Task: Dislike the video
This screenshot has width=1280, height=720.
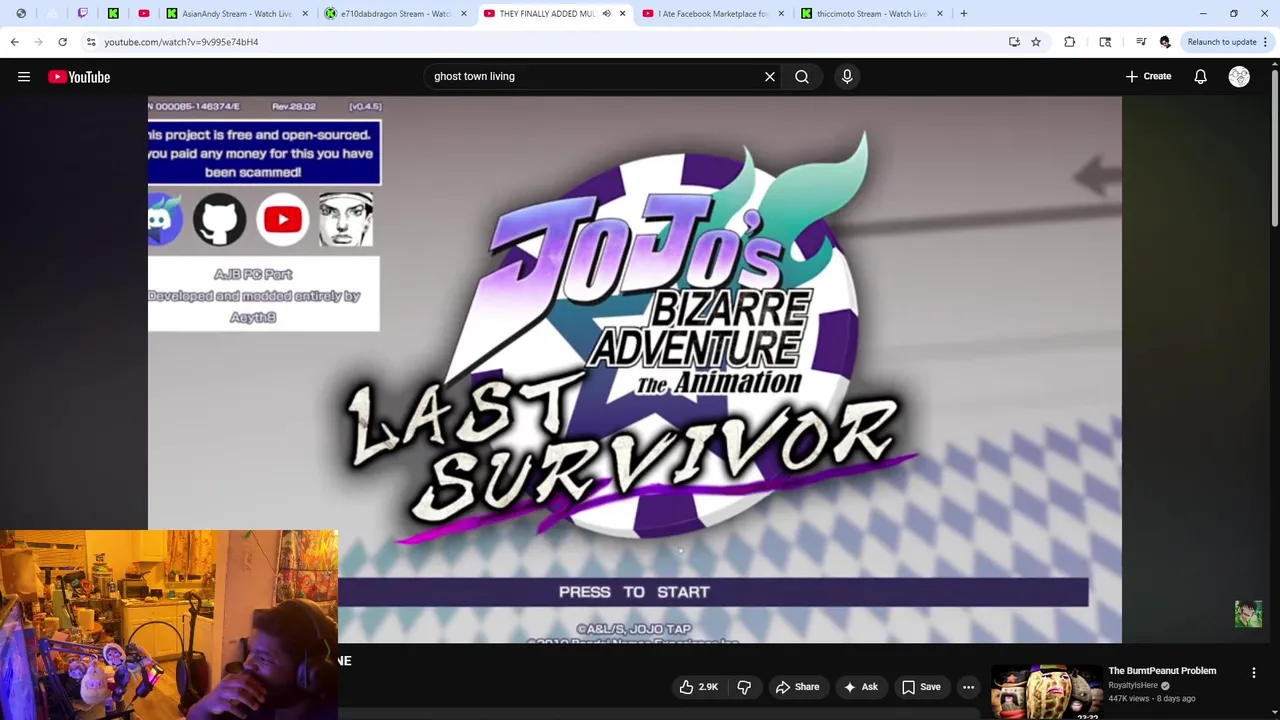Action: tap(744, 687)
